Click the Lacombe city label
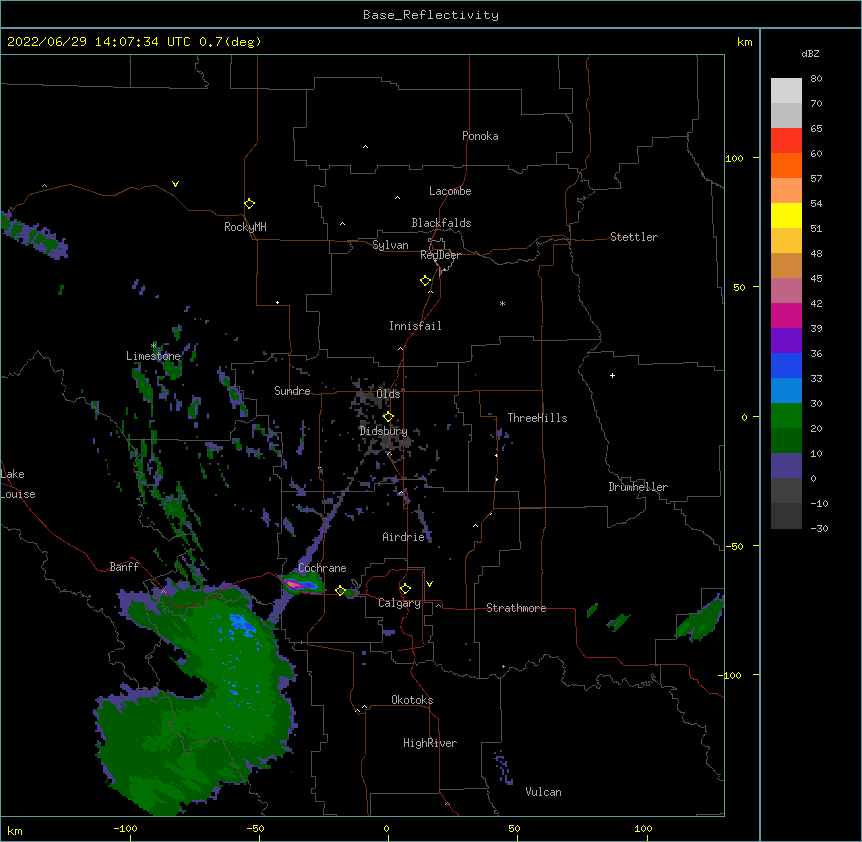The width and height of the screenshot is (862, 842). coord(450,191)
